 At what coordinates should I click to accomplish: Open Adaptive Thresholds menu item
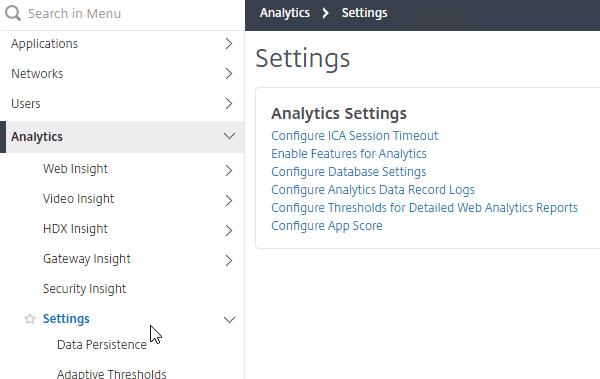pos(111,374)
